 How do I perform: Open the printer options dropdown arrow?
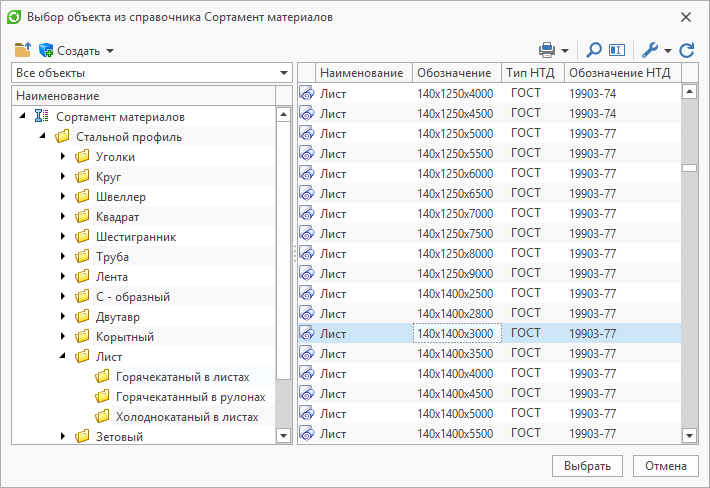pyautogui.click(x=565, y=51)
